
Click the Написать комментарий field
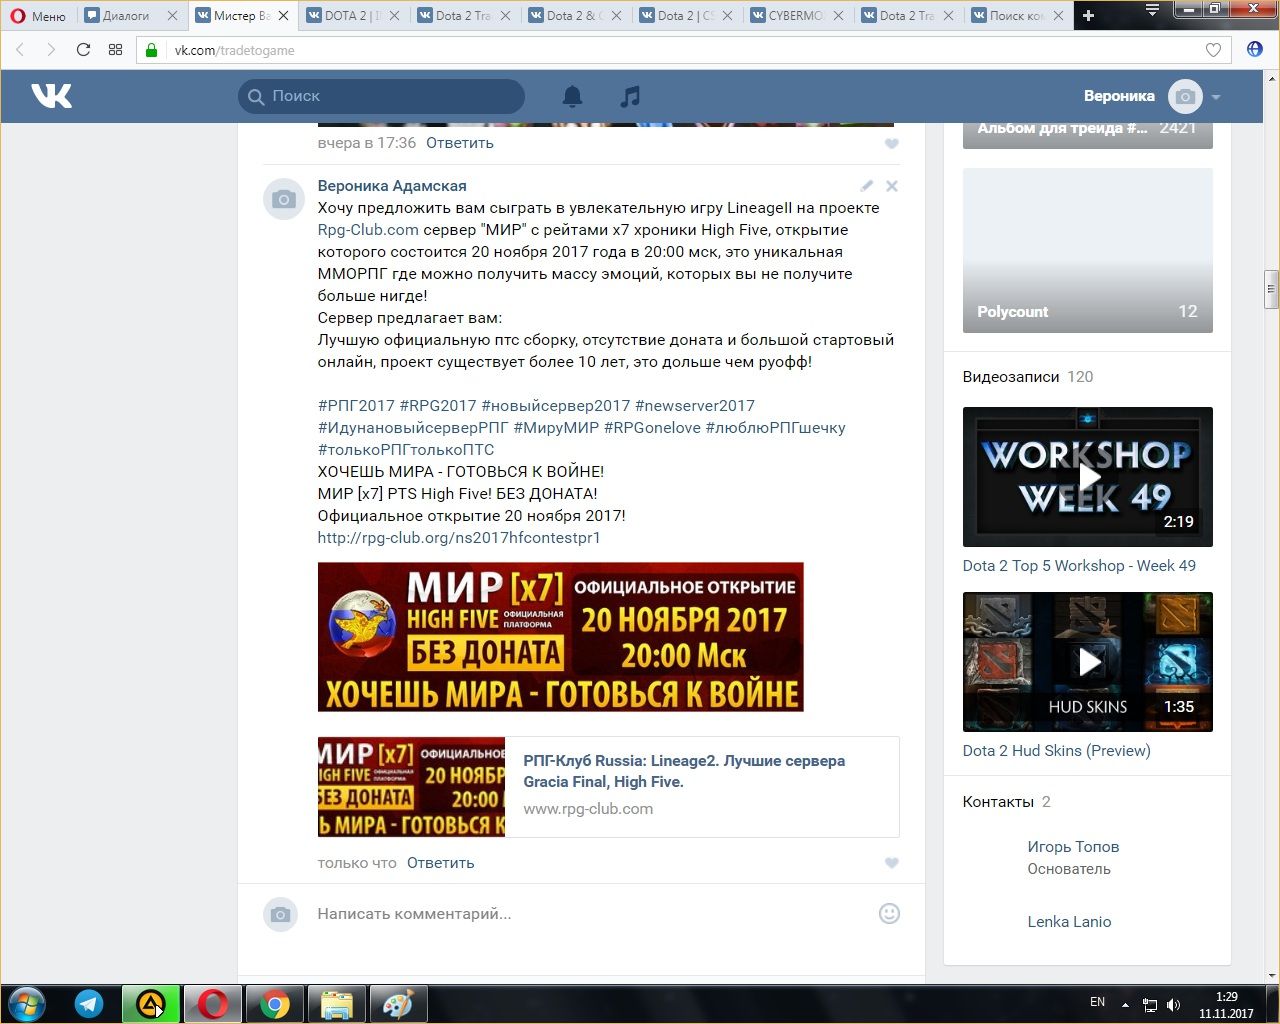[590, 914]
